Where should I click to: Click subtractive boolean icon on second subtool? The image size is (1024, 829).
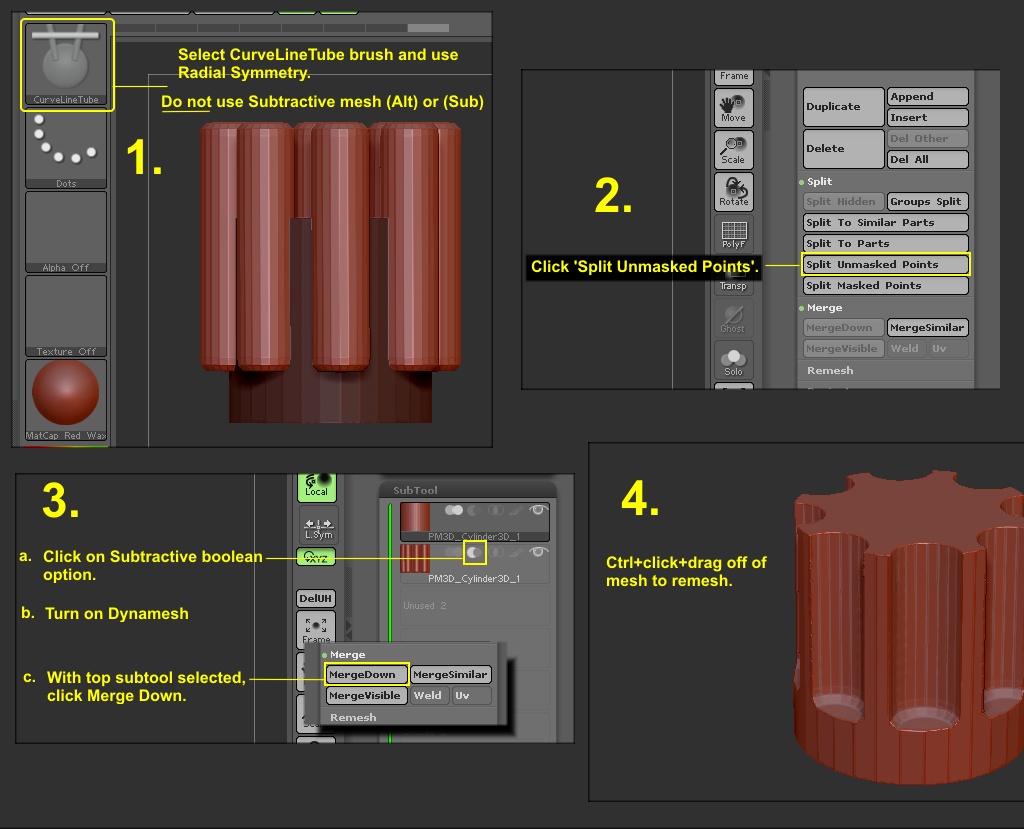tap(475, 553)
